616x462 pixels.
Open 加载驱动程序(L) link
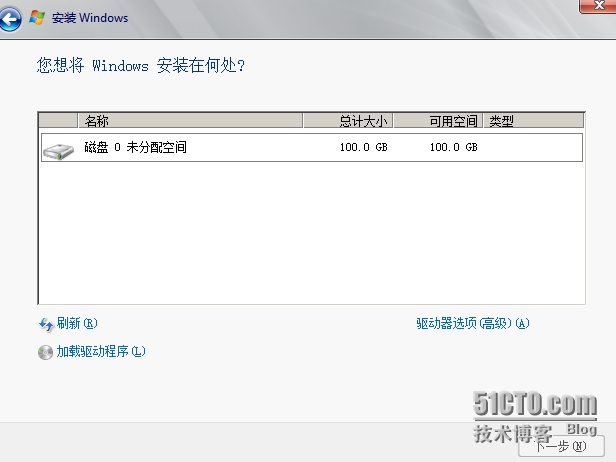point(101,351)
